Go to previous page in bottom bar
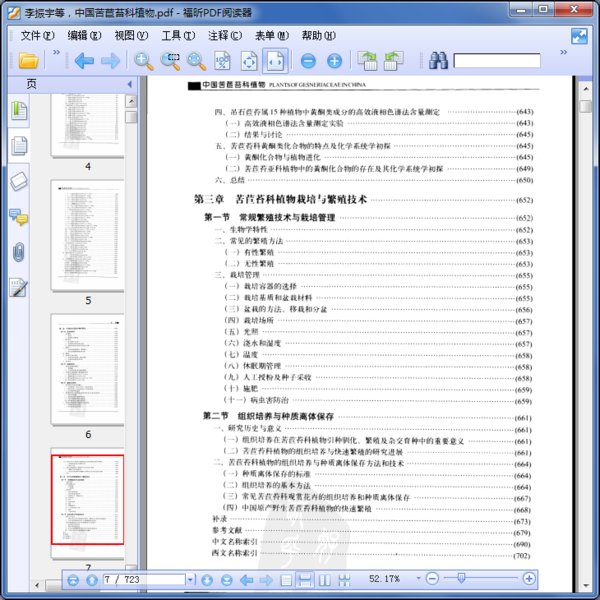This screenshot has width=600, height=600. tap(92, 580)
